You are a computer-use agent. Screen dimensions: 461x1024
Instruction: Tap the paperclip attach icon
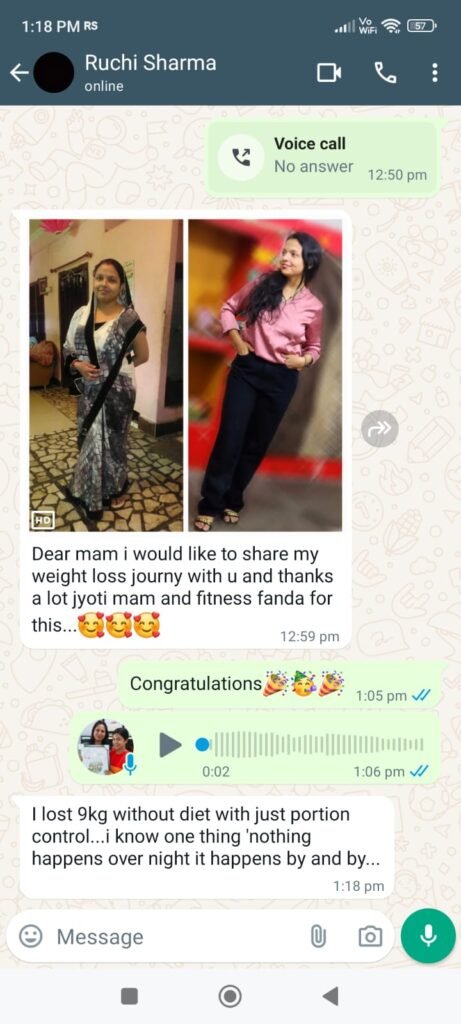pyautogui.click(x=318, y=936)
